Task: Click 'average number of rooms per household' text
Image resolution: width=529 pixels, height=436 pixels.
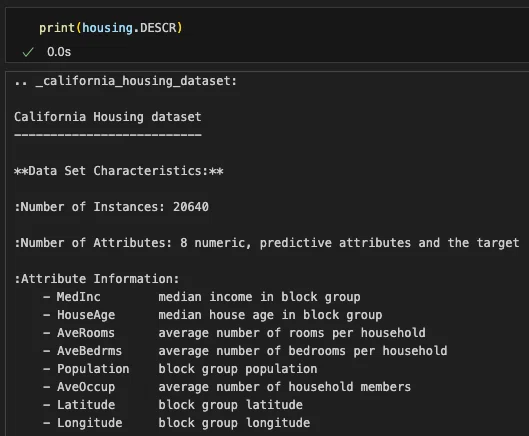Action: [292, 333]
